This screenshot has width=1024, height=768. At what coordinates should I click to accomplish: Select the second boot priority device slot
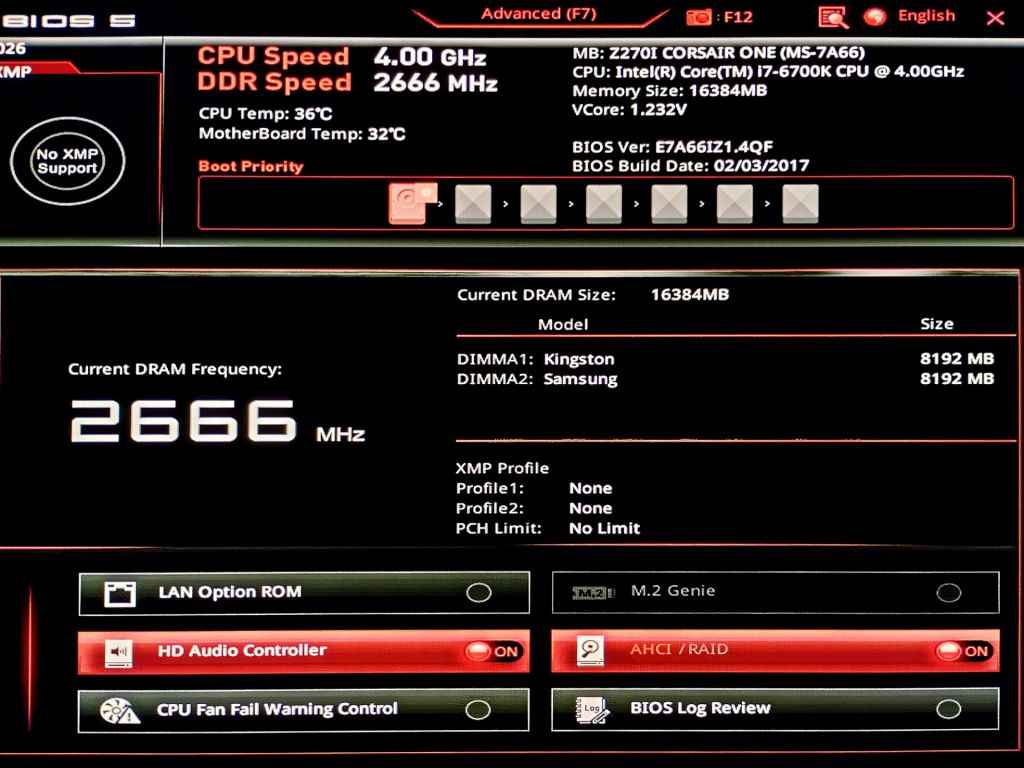click(x=473, y=204)
